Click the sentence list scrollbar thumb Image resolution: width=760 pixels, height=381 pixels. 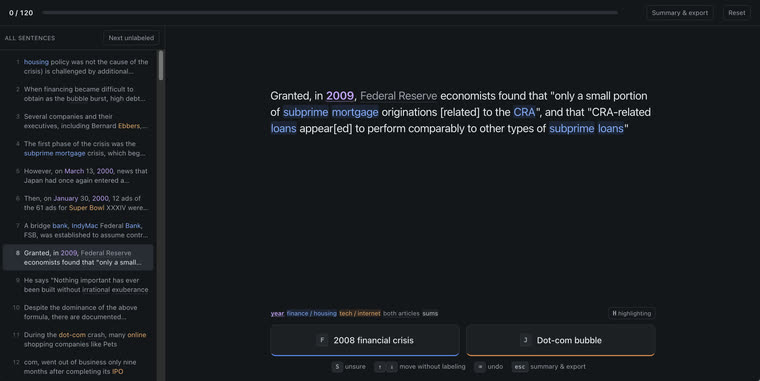[x=161, y=65]
